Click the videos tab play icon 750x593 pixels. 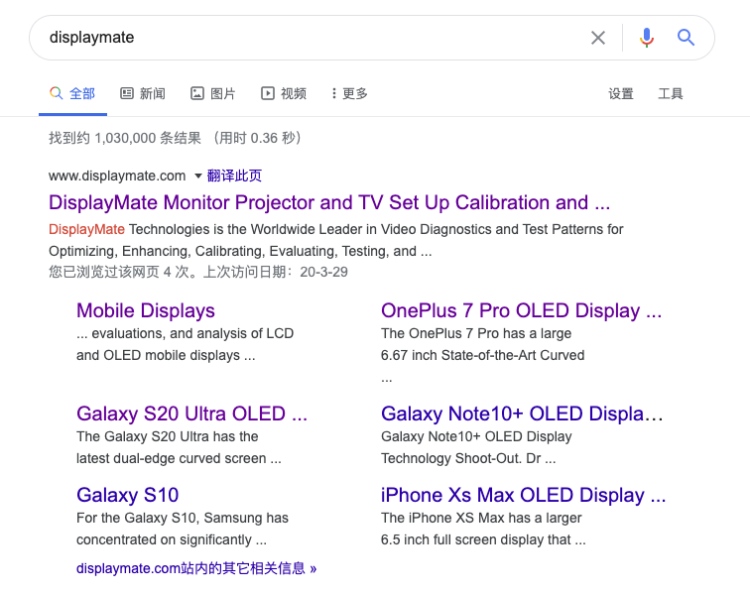pyautogui.click(x=268, y=93)
